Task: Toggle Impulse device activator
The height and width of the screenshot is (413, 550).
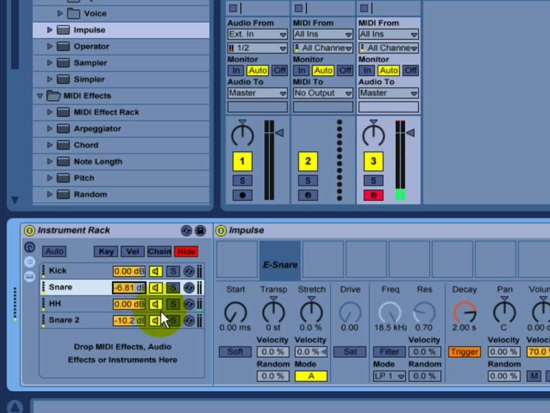Action: pyautogui.click(x=221, y=231)
